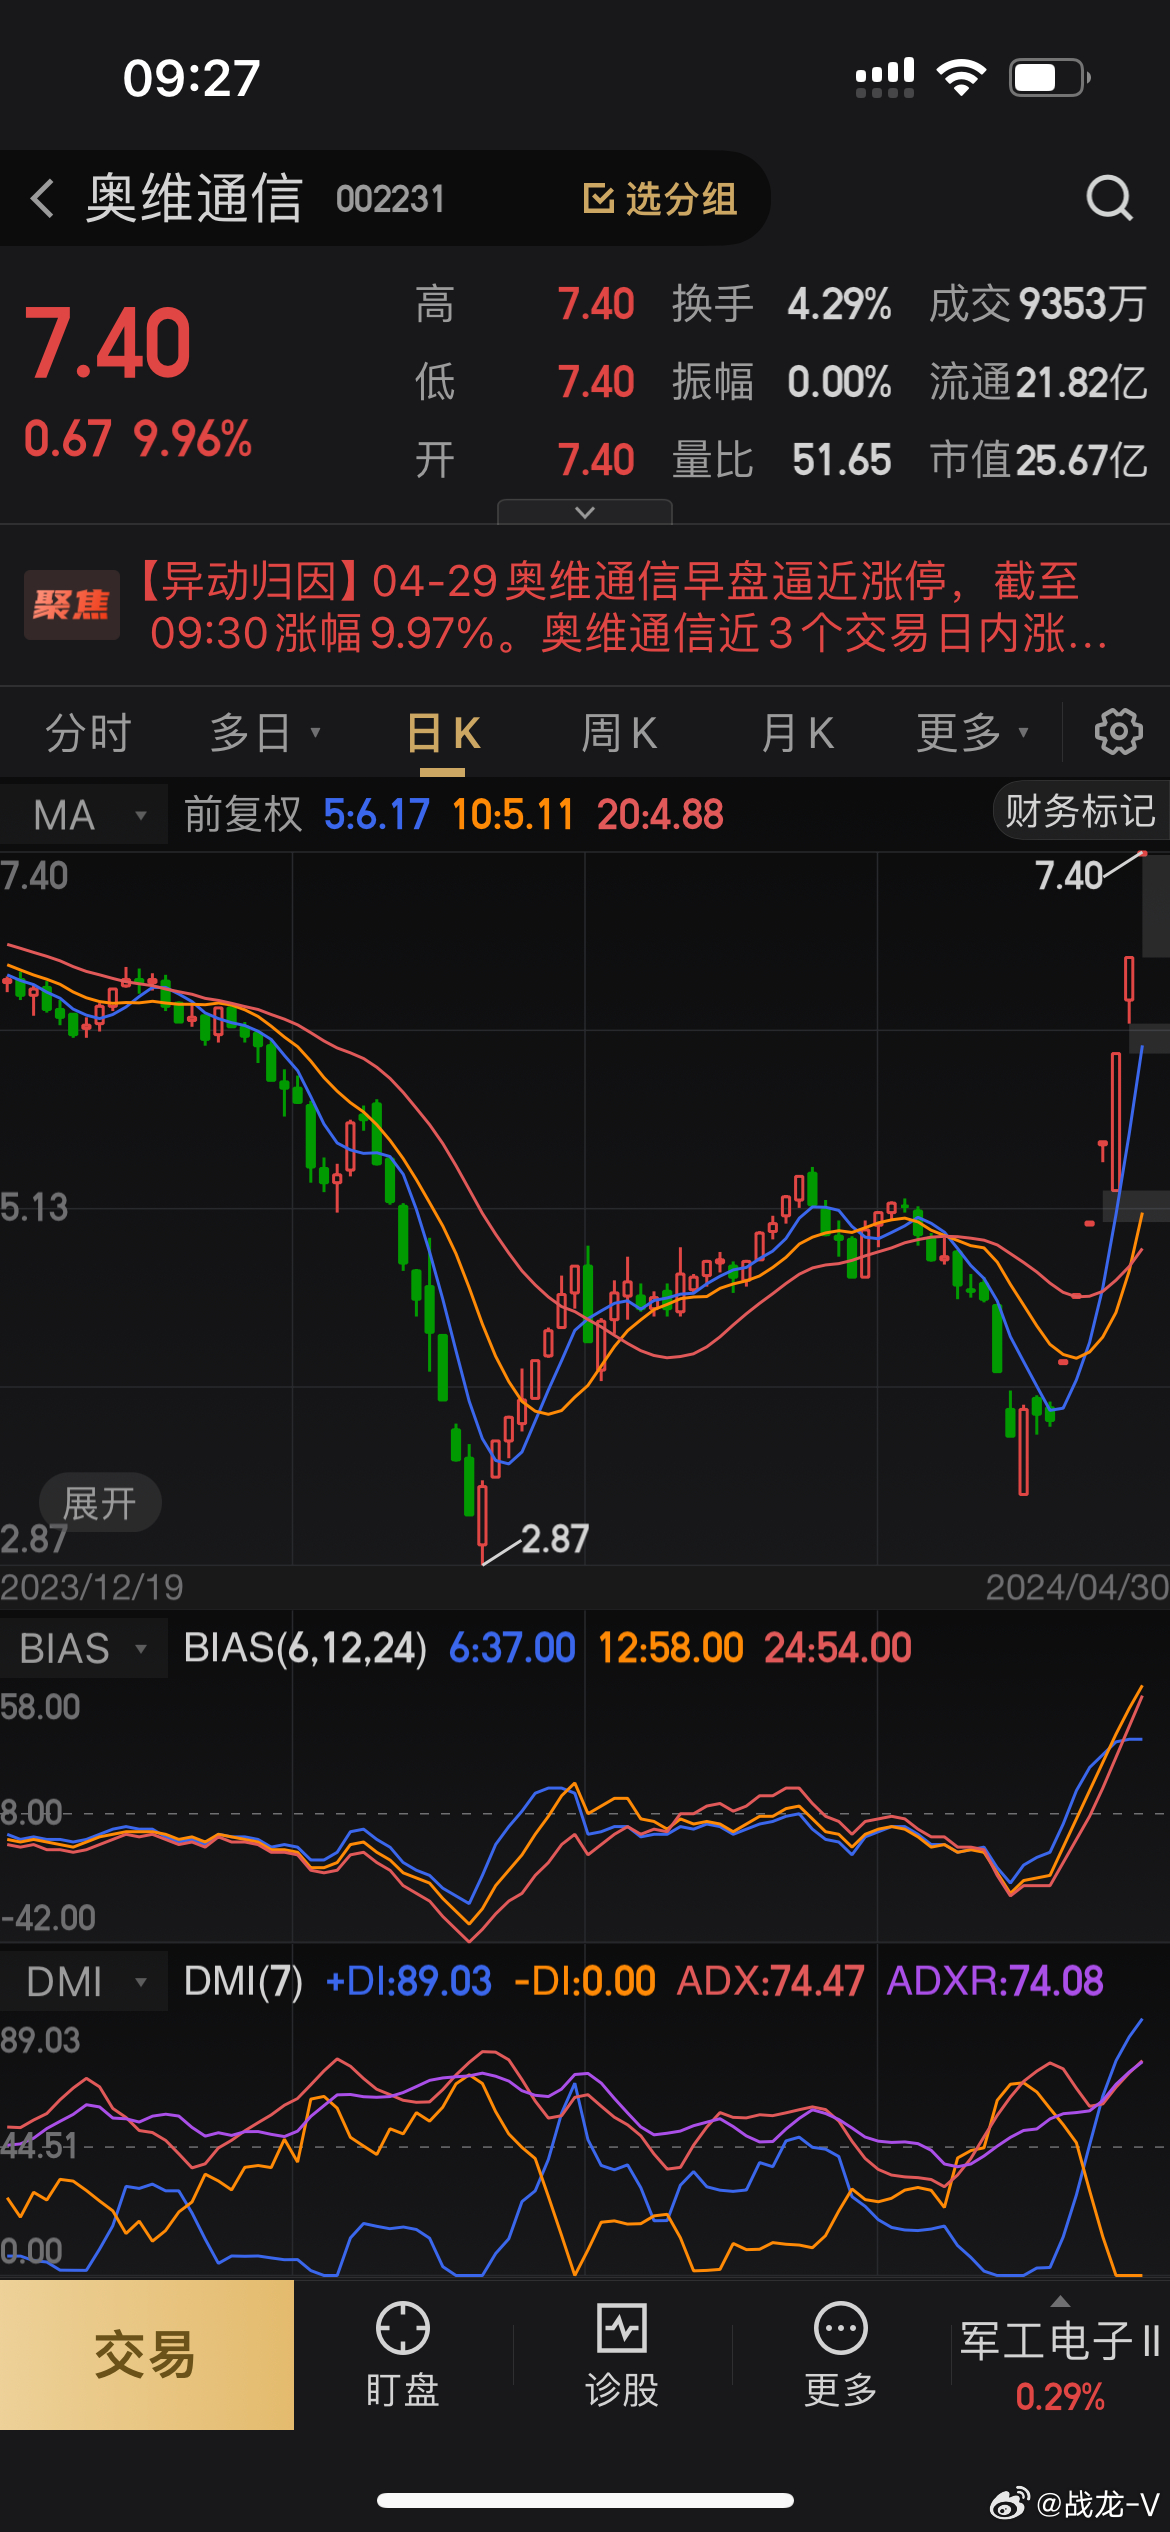Switch to the 月K tab
The width and height of the screenshot is (1170, 2532).
pos(797,733)
